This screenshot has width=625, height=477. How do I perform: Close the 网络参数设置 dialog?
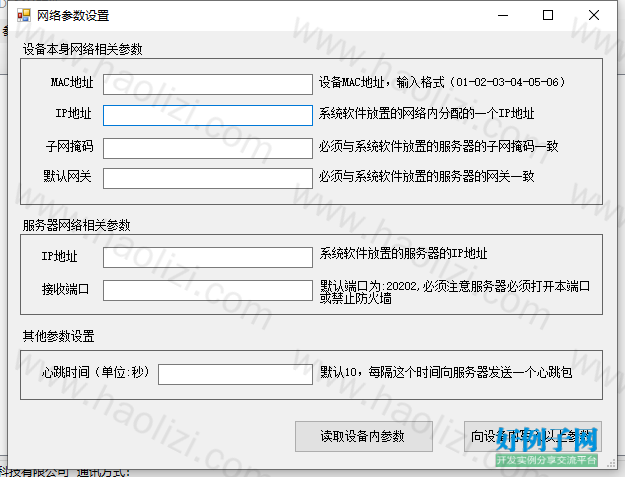[x=594, y=16]
